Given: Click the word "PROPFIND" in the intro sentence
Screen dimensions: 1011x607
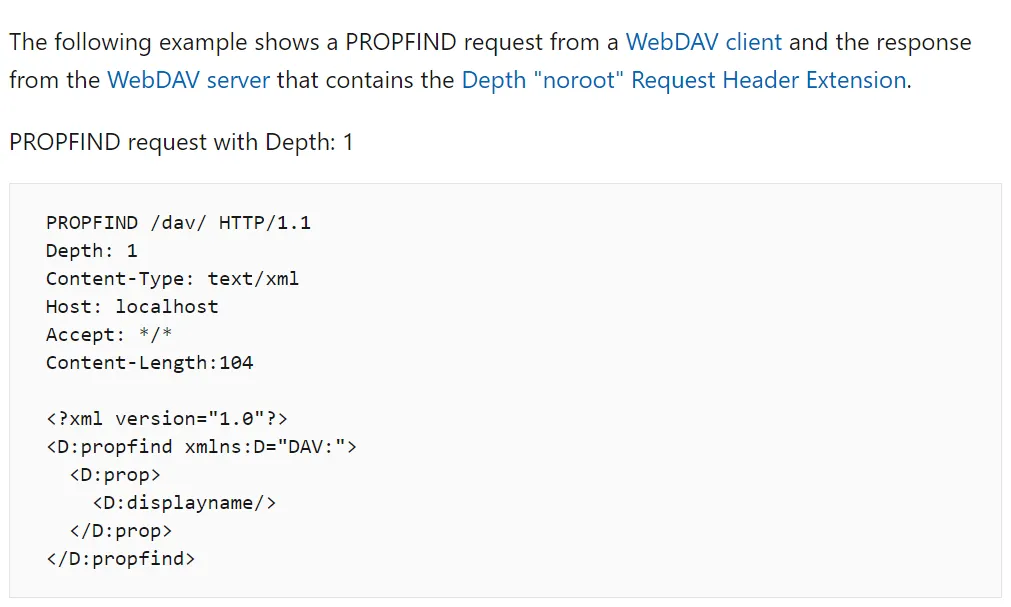Looking at the screenshot, I should pos(400,42).
